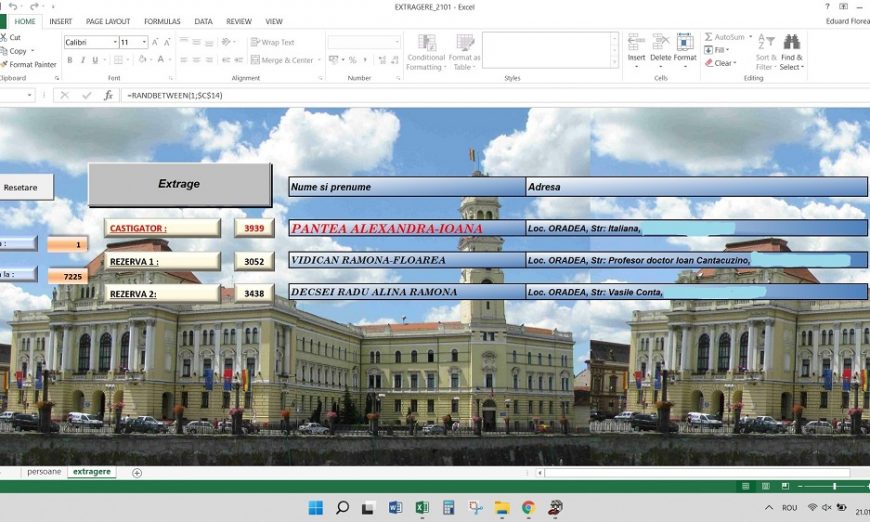Viewport: 870px width, 522px height.
Task: Switch to the persoane sheet tab
Action: 44,471
